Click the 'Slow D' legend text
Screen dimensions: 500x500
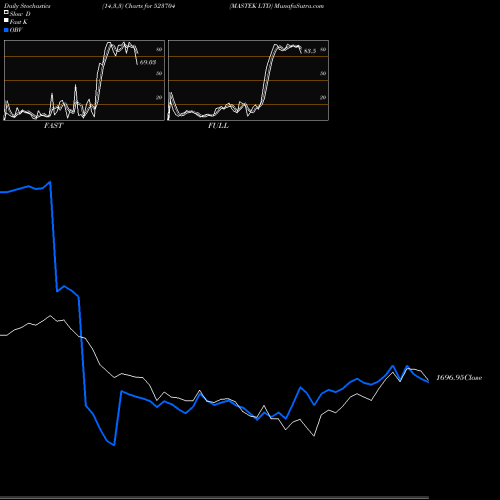20,14
